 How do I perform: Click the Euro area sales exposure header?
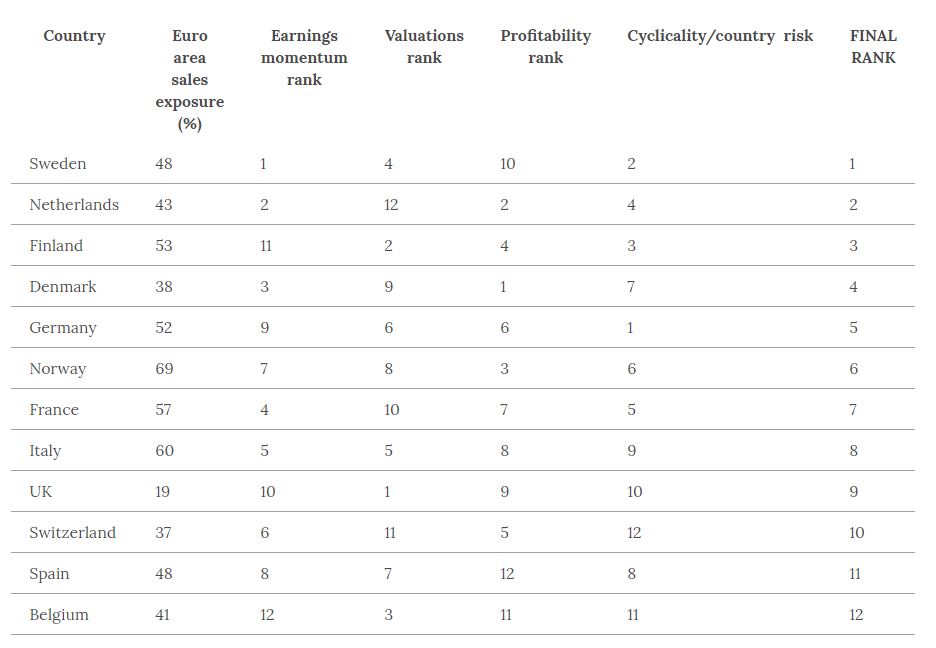[x=189, y=80]
